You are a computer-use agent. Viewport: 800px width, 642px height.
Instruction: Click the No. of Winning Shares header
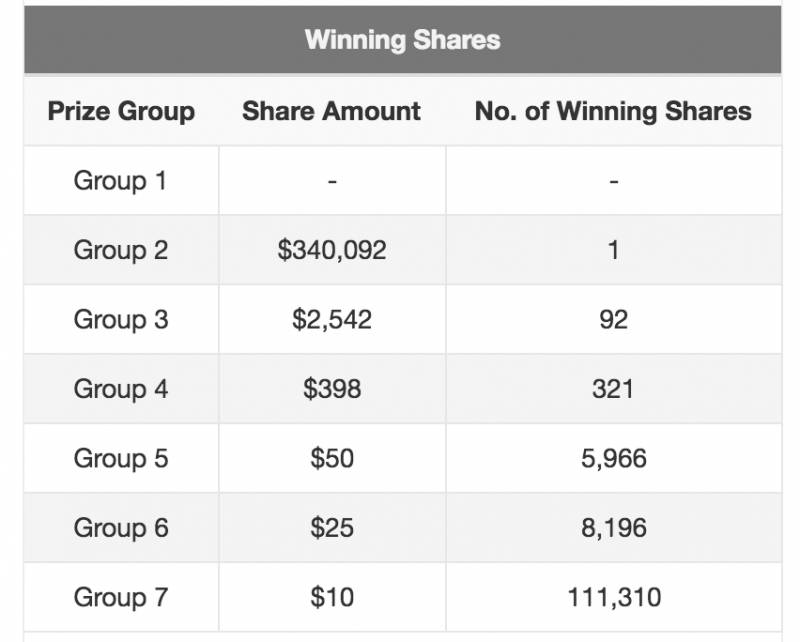coord(613,111)
